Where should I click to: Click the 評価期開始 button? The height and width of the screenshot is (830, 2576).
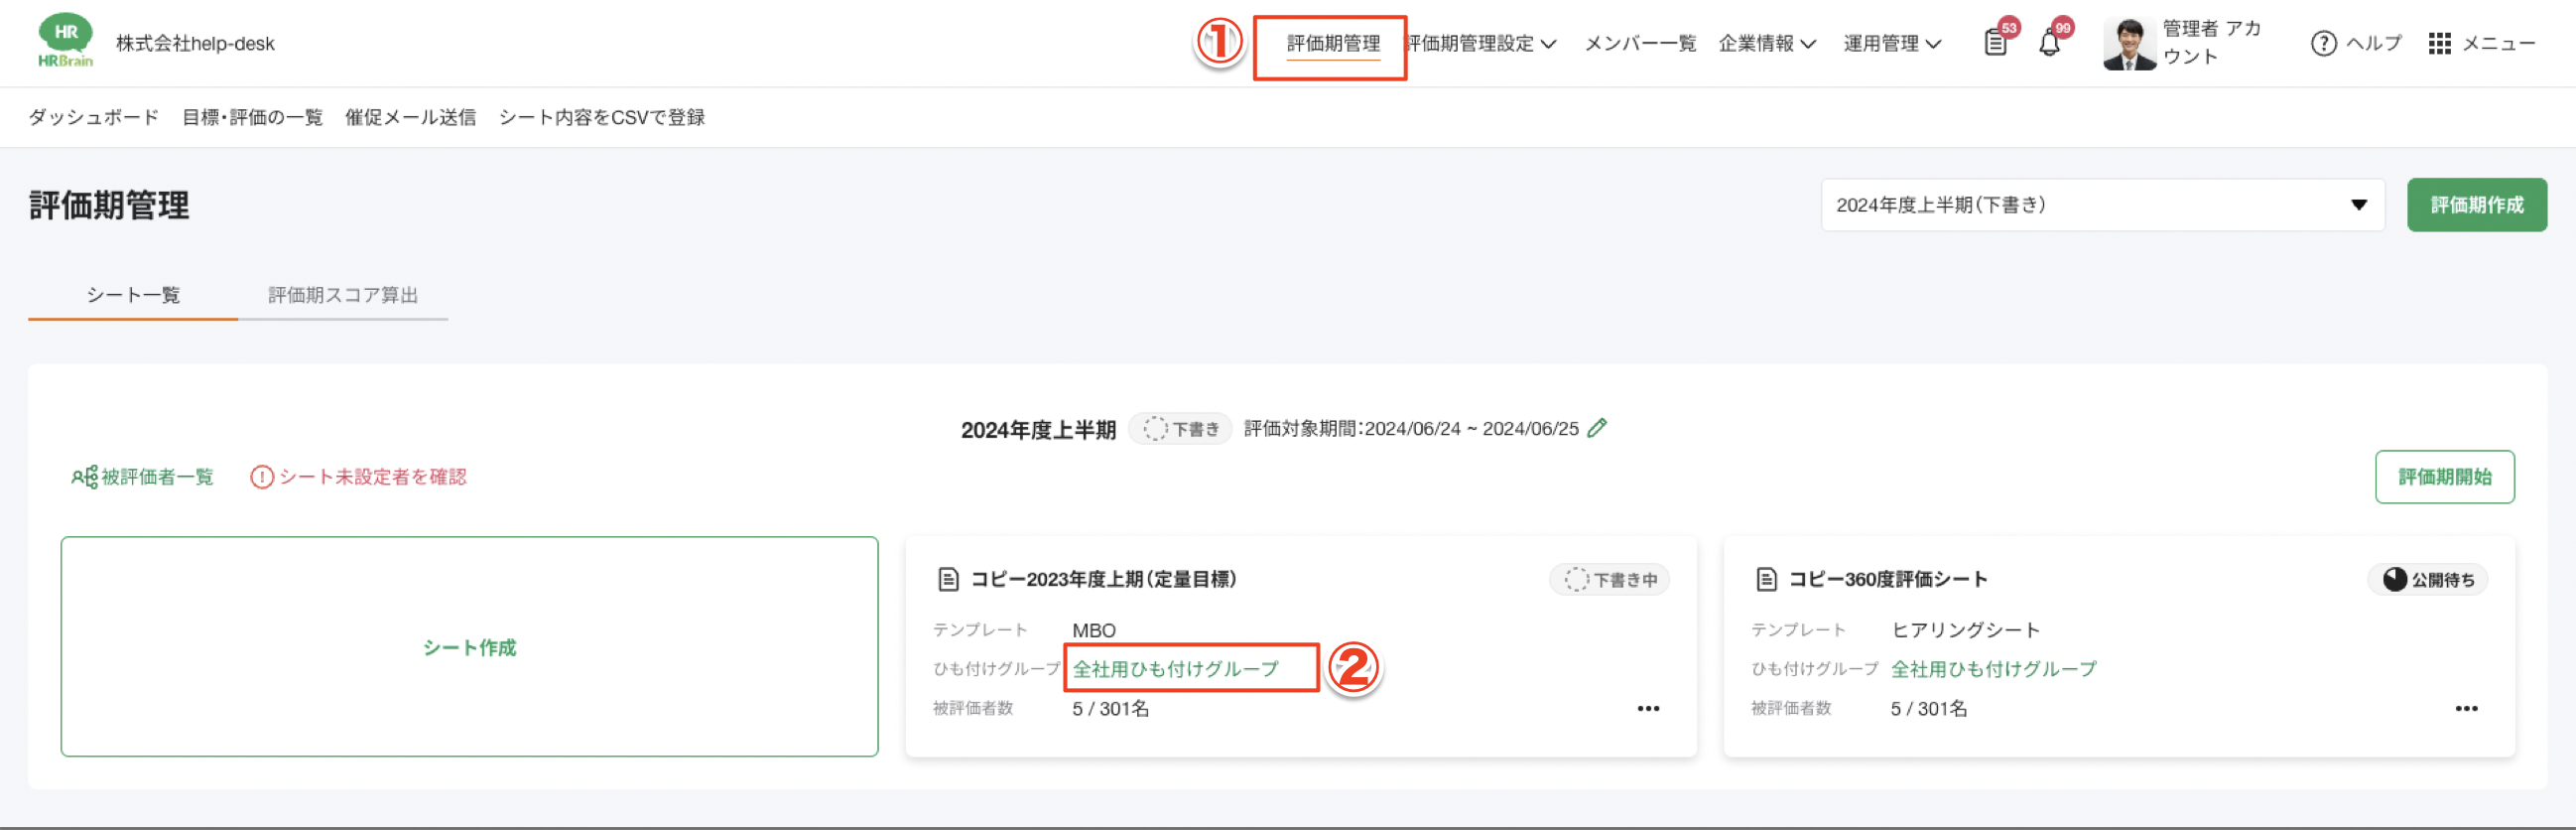(x=2444, y=477)
